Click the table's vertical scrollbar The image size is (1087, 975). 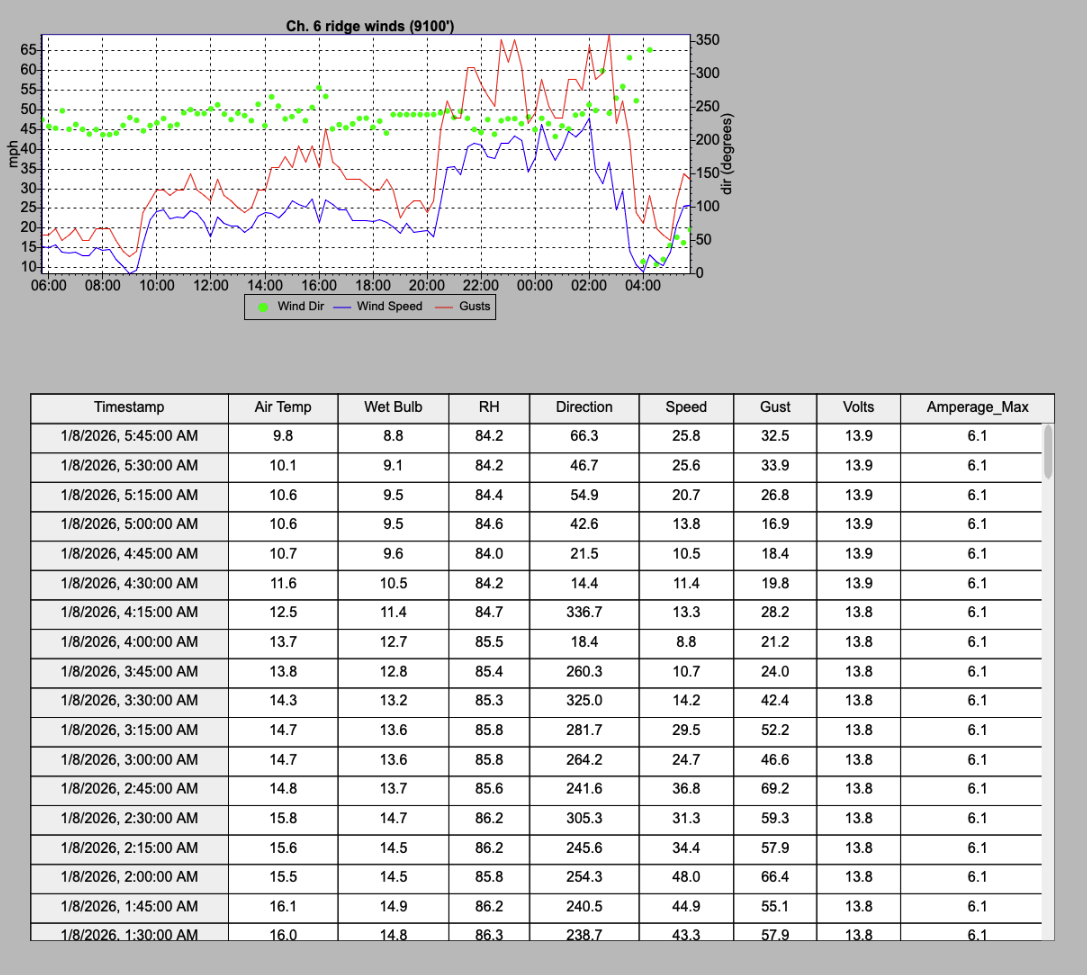point(1050,450)
